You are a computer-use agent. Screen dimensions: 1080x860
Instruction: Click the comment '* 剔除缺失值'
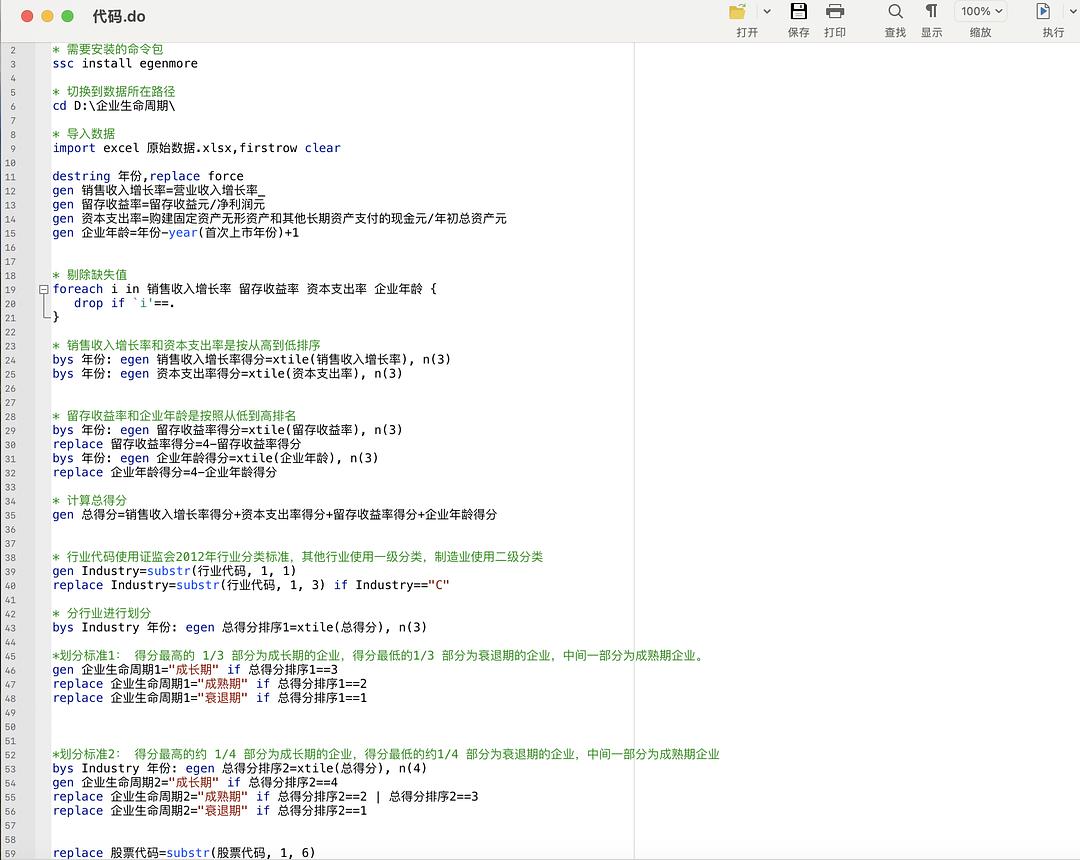point(90,275)
